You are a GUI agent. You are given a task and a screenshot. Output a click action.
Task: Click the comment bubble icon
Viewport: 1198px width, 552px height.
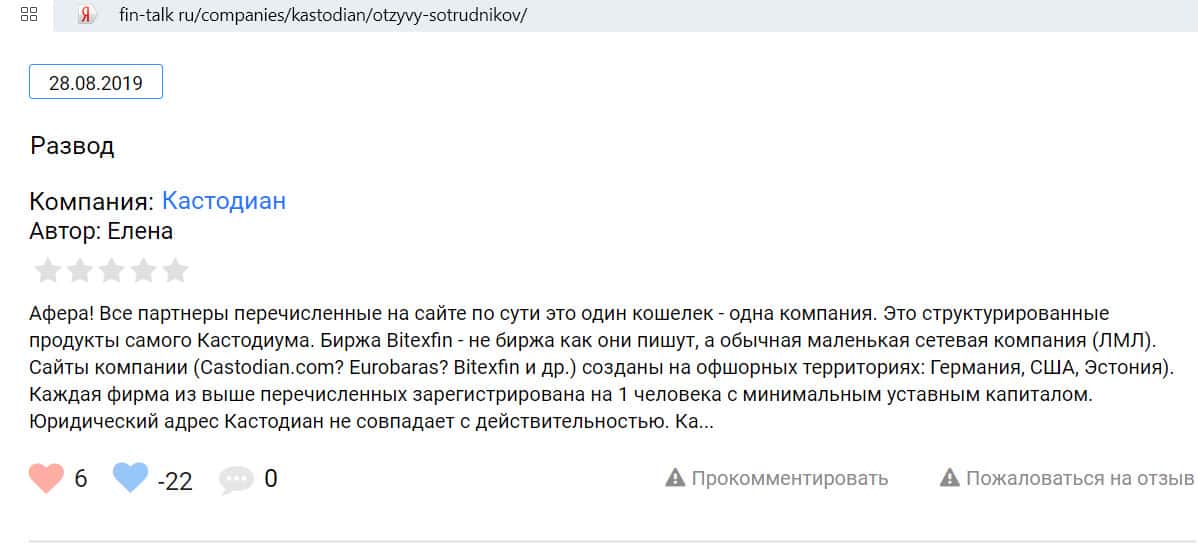(x=237, y=480)
